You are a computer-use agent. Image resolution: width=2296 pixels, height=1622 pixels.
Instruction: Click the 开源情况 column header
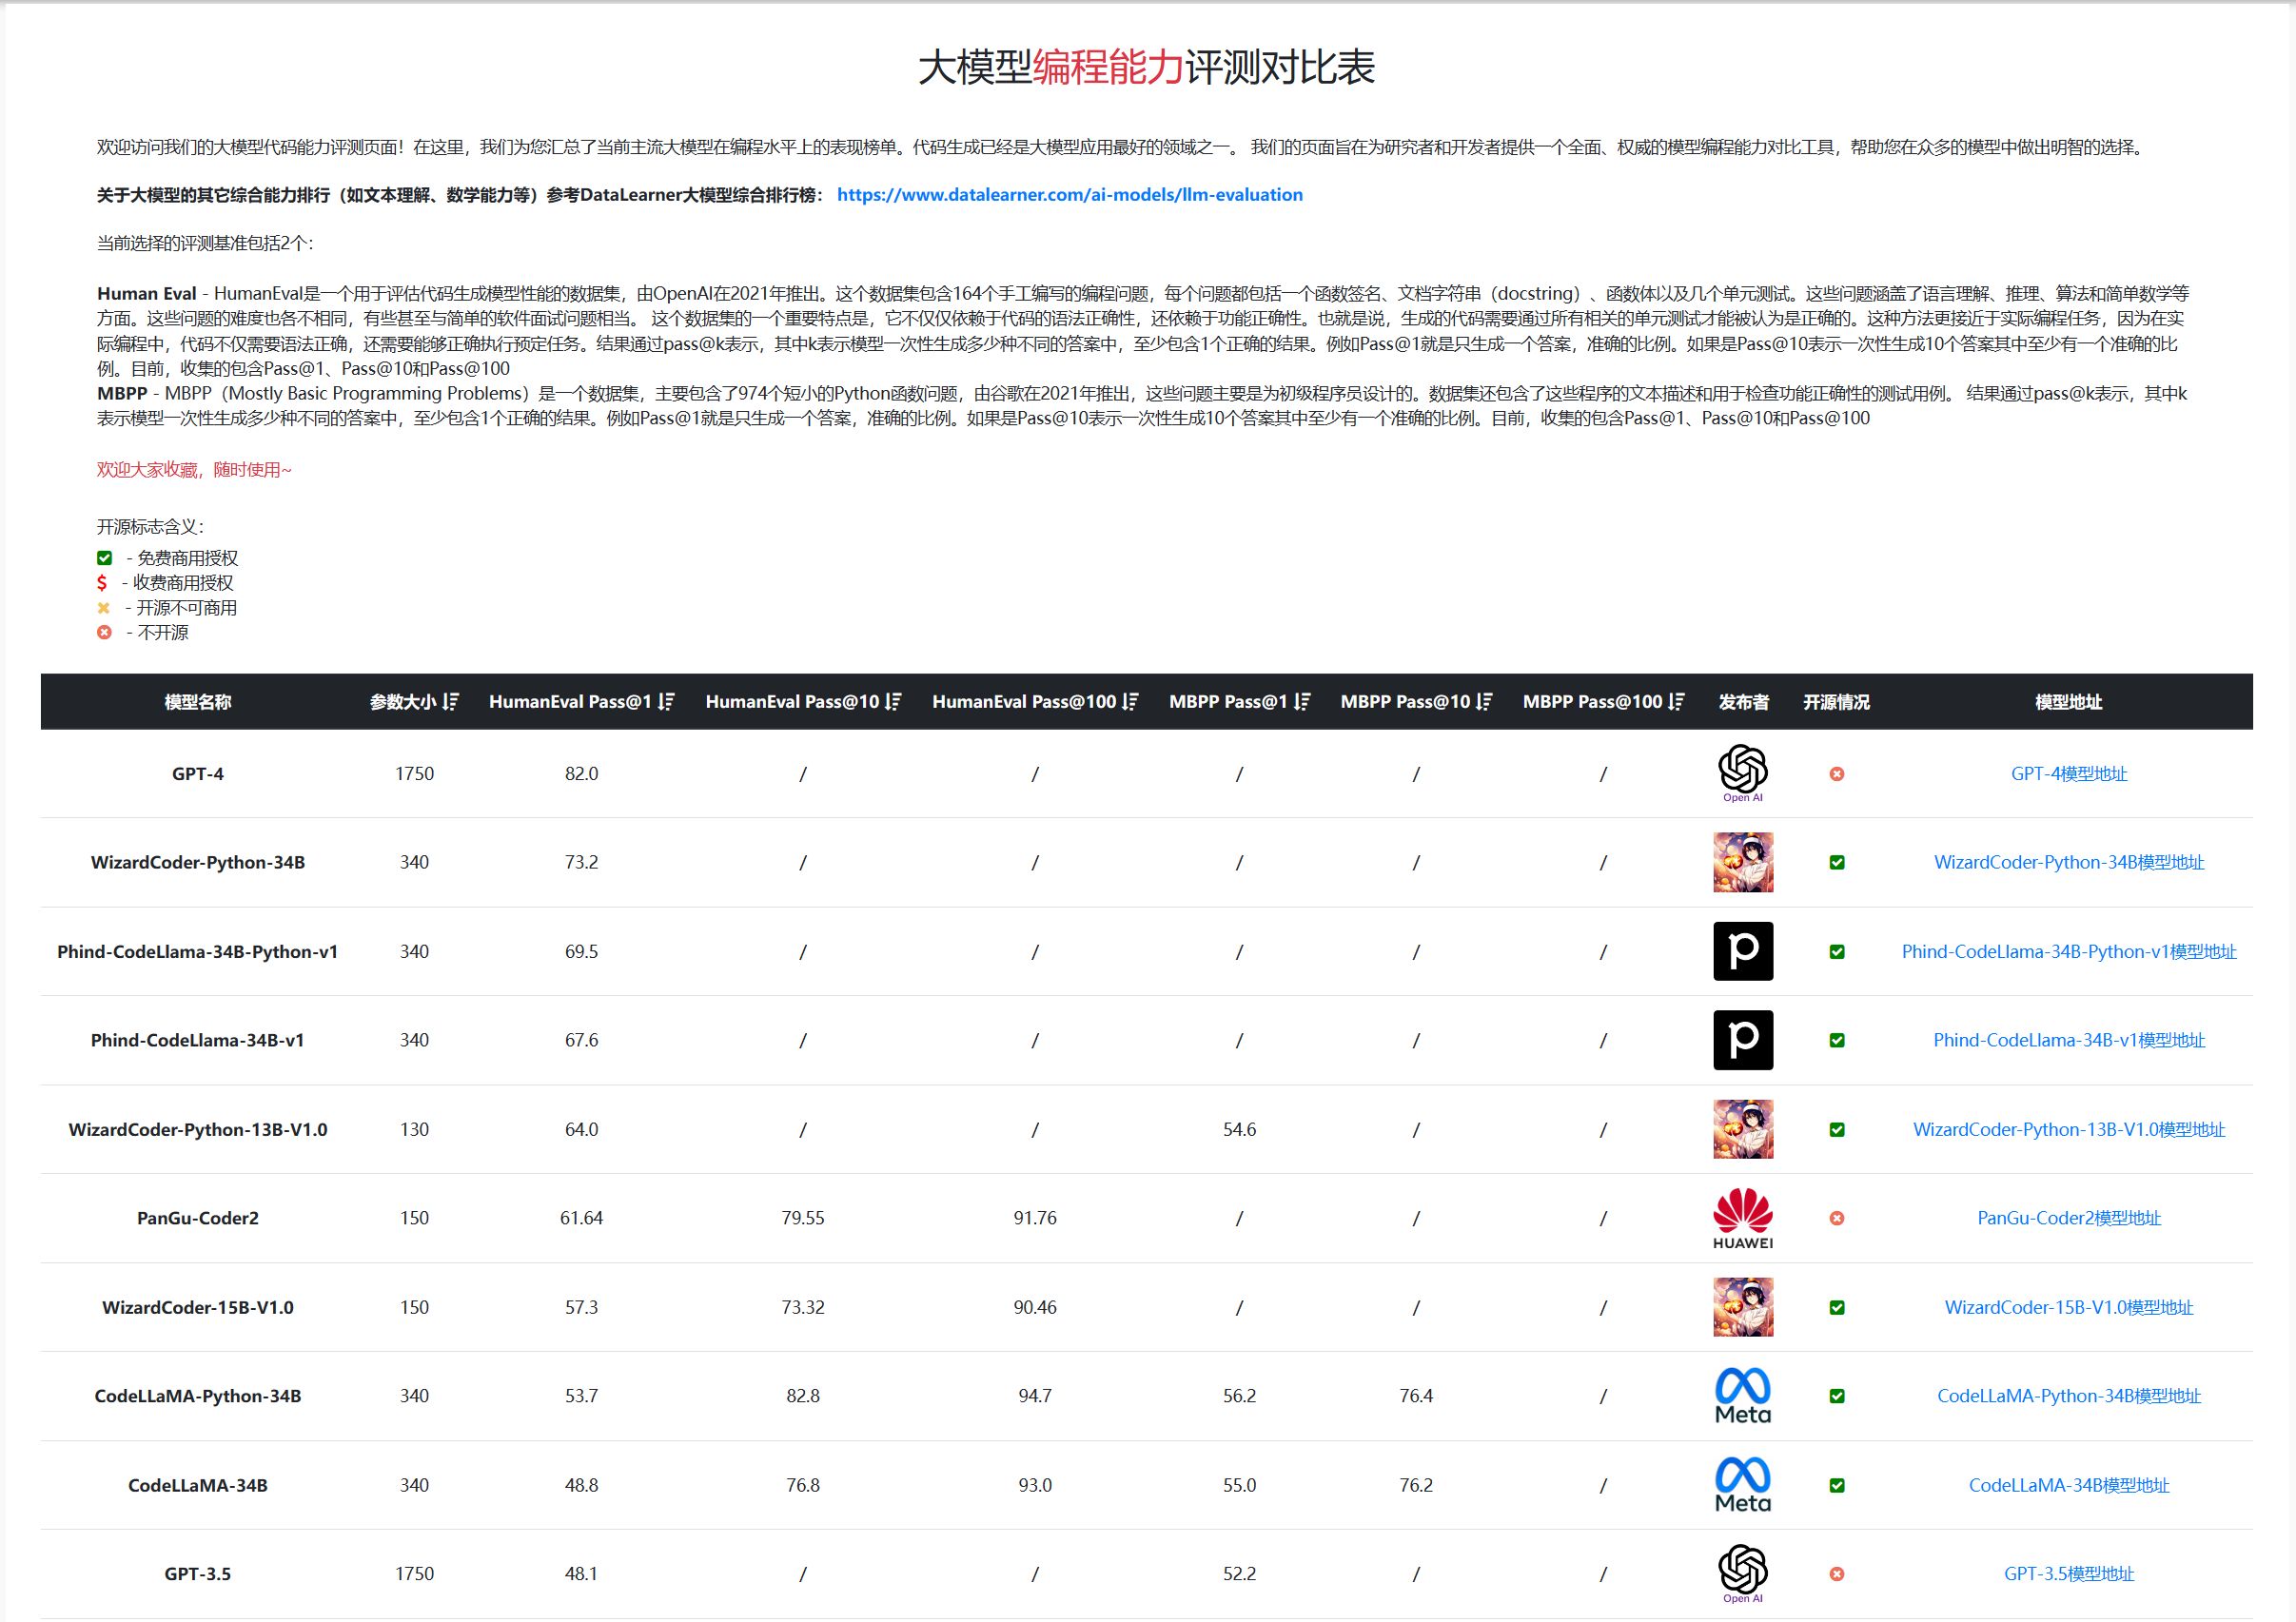(1836, 702)
